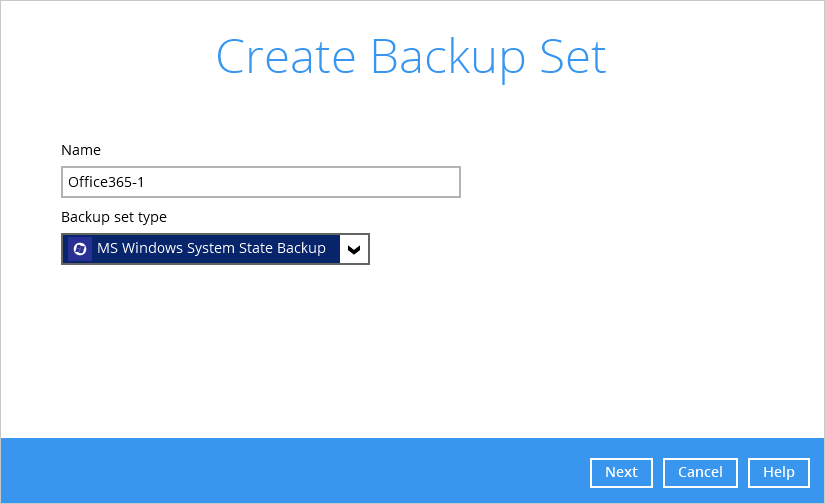Viewport: 825px width, 504px height.
Task: Open the Backup set type dropdown
Action: point(215,249)
